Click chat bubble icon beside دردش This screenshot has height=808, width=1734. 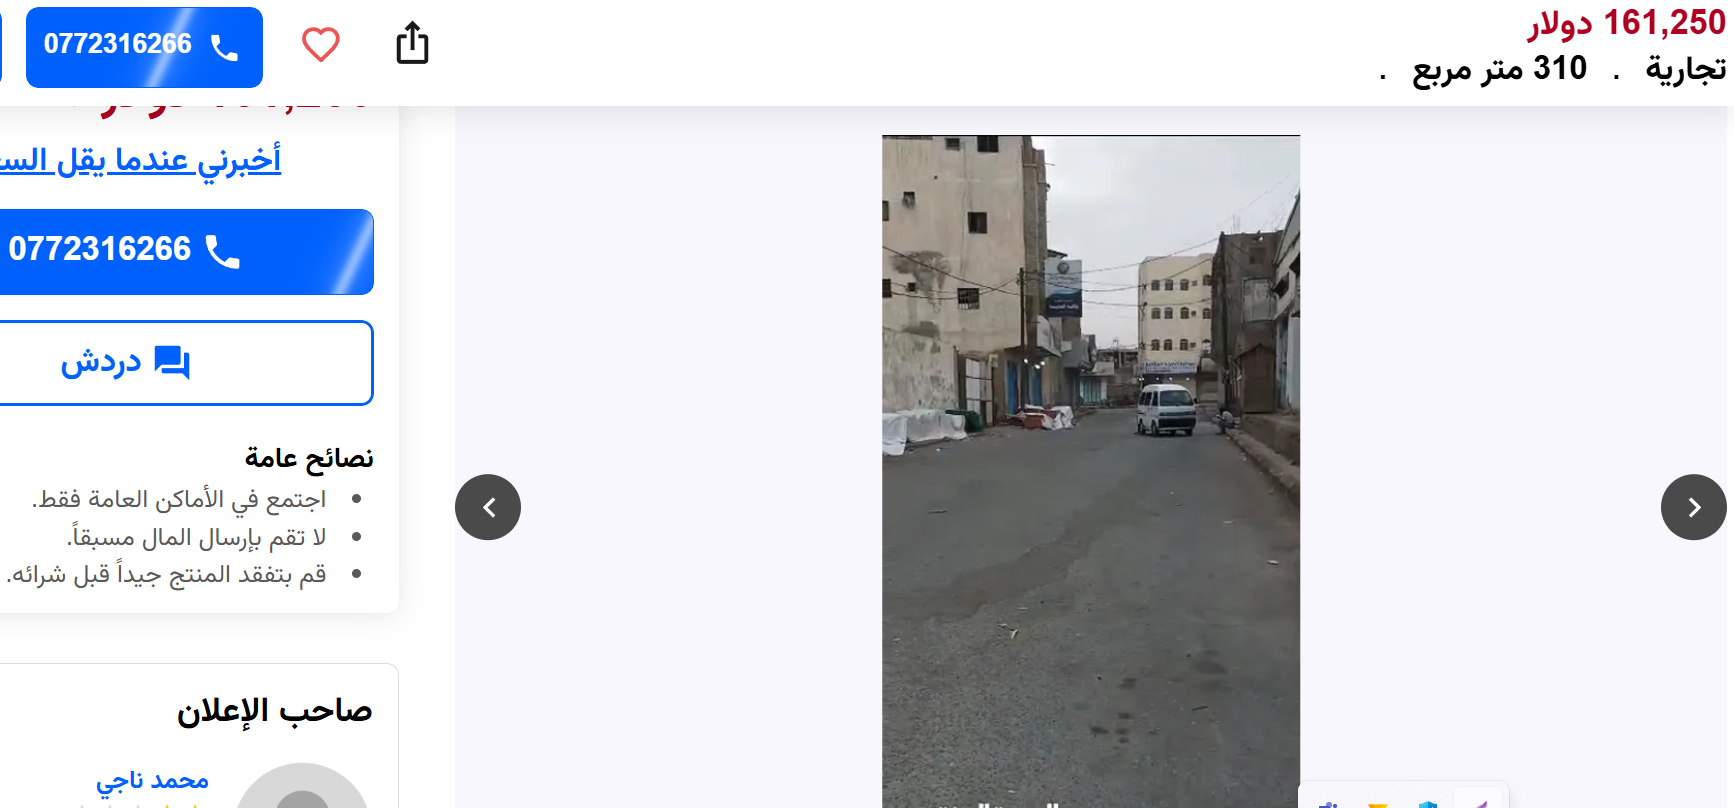point(172,362)
